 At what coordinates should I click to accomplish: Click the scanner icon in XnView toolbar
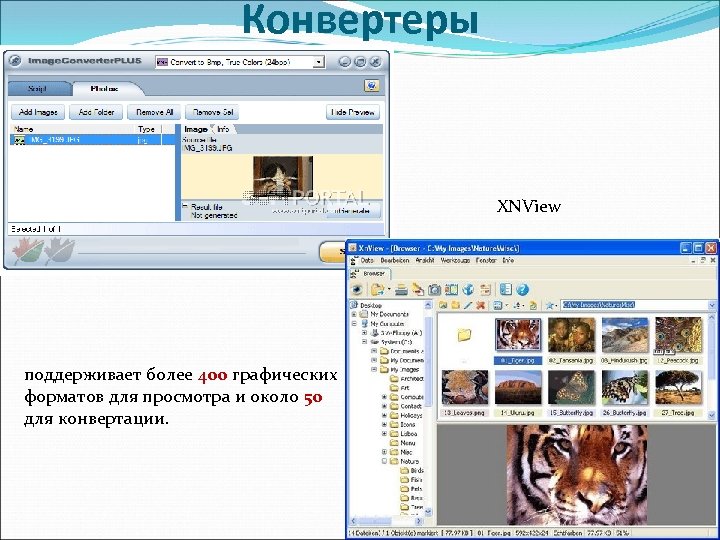coord(401,290)
